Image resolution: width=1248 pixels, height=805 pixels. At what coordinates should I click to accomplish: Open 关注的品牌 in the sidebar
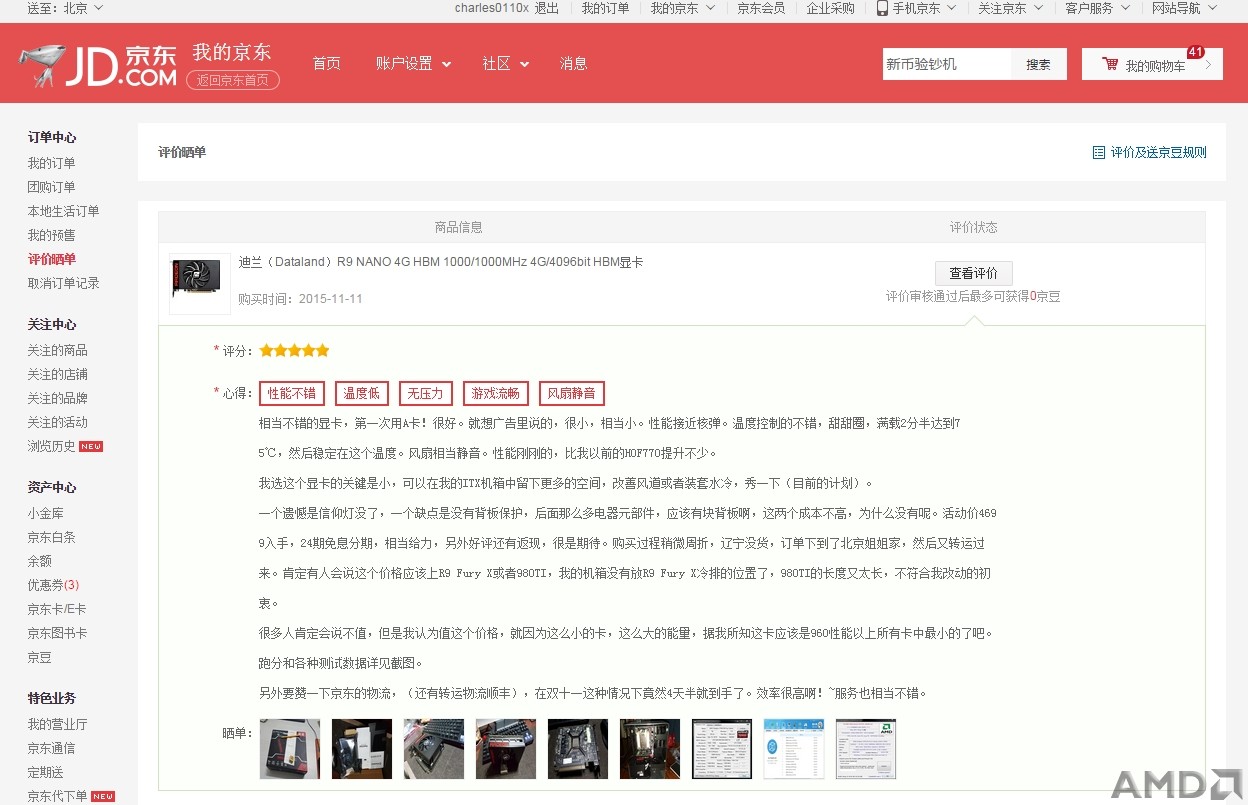57,398
